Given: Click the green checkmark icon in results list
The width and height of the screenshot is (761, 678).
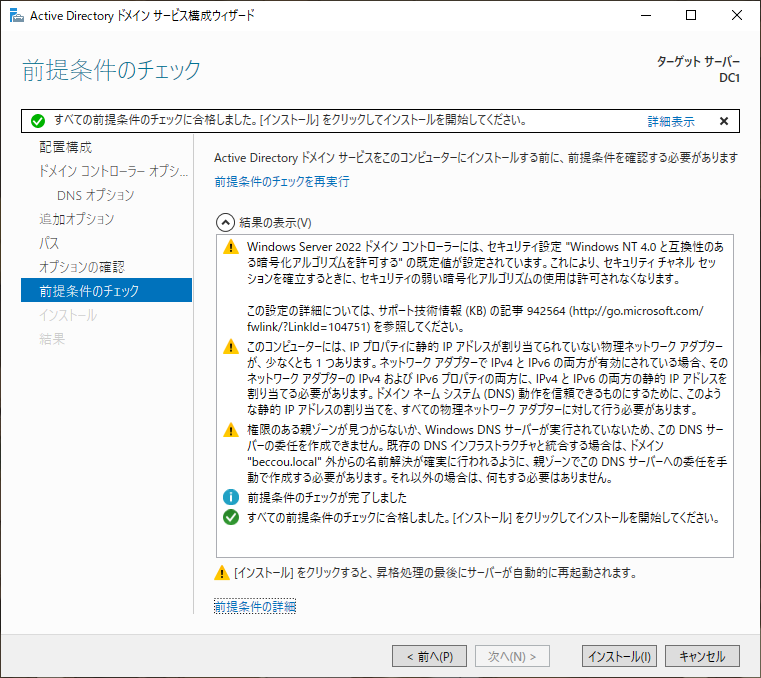Looking at the screenshot, I should click(x=231, y=517).
